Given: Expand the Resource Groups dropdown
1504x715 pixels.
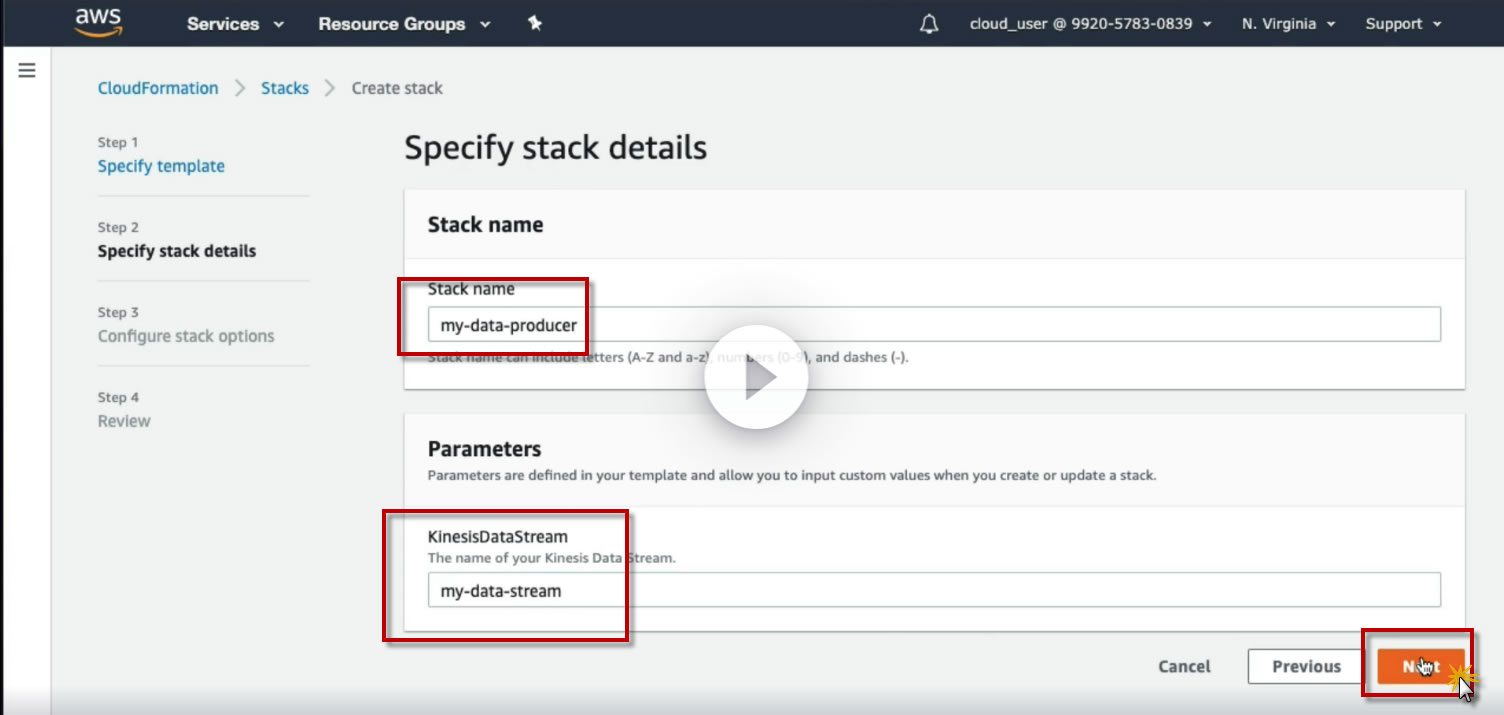Looking at the screenshot, I should point(404,24).
